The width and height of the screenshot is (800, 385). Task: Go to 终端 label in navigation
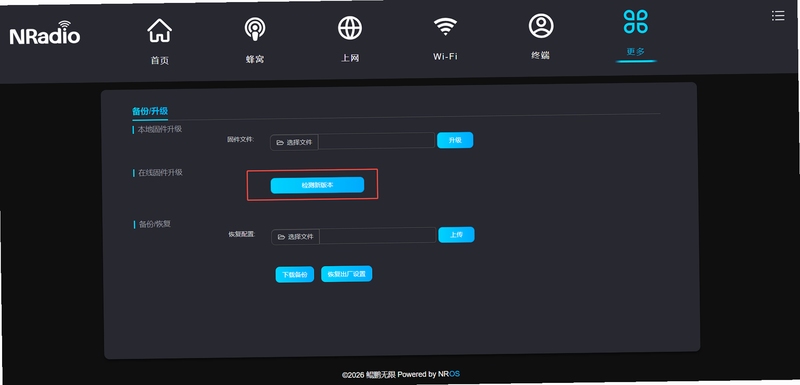(540, 55)
